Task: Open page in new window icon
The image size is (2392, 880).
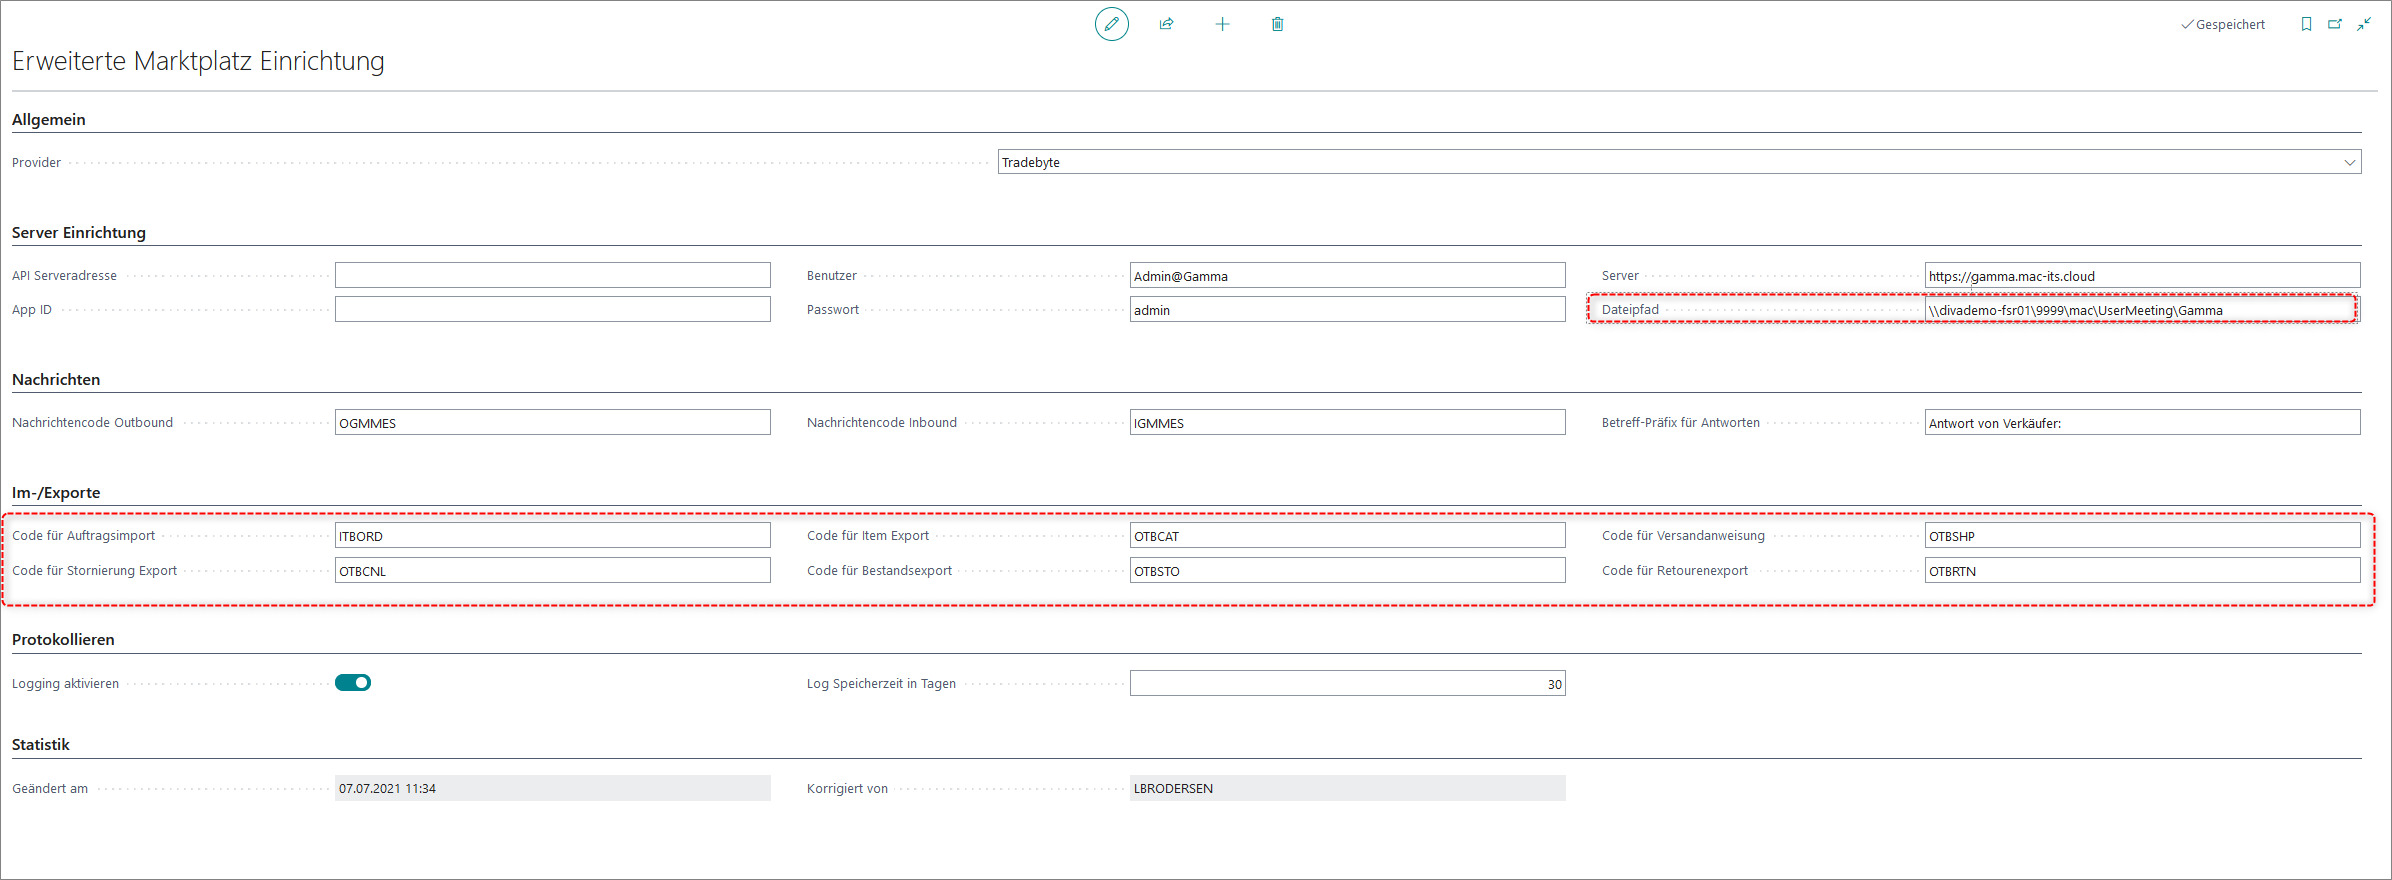Action: click(2335, 24)
